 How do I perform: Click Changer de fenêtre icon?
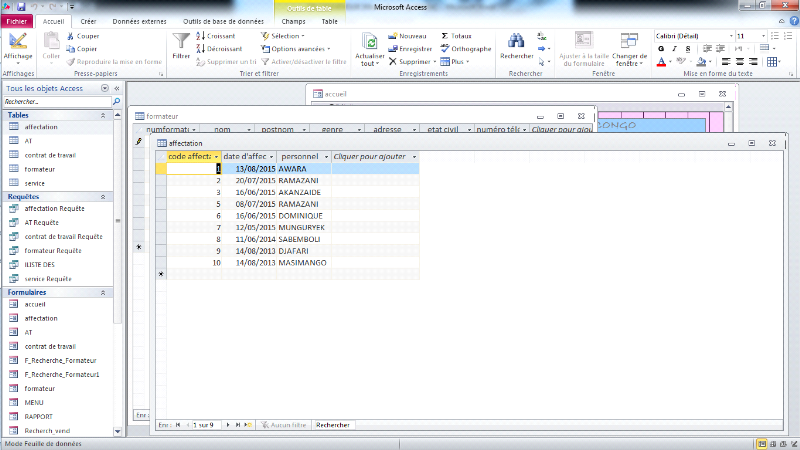(x=629, y=41)
